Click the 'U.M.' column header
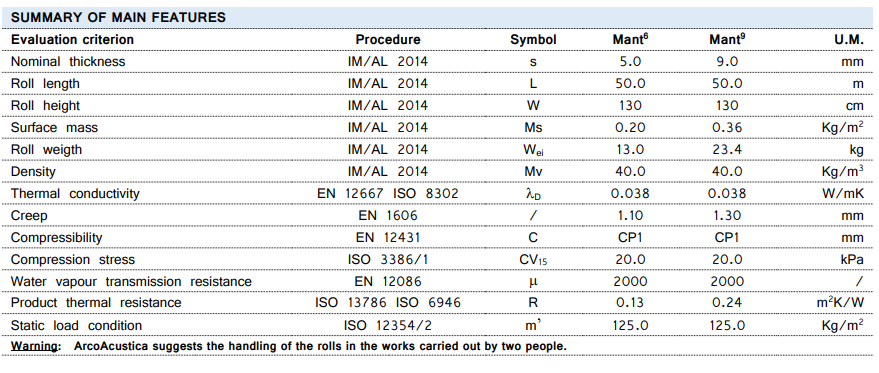The width and height of the screenshot is (879, 373). (x=849, y=40)
